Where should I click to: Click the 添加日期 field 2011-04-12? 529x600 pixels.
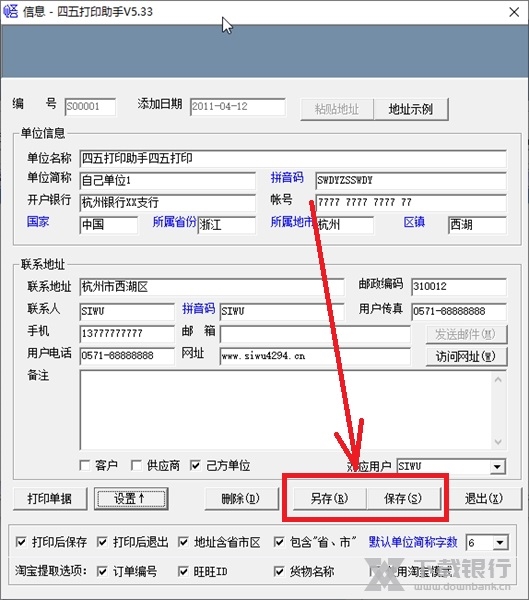[x=238, y=106]
